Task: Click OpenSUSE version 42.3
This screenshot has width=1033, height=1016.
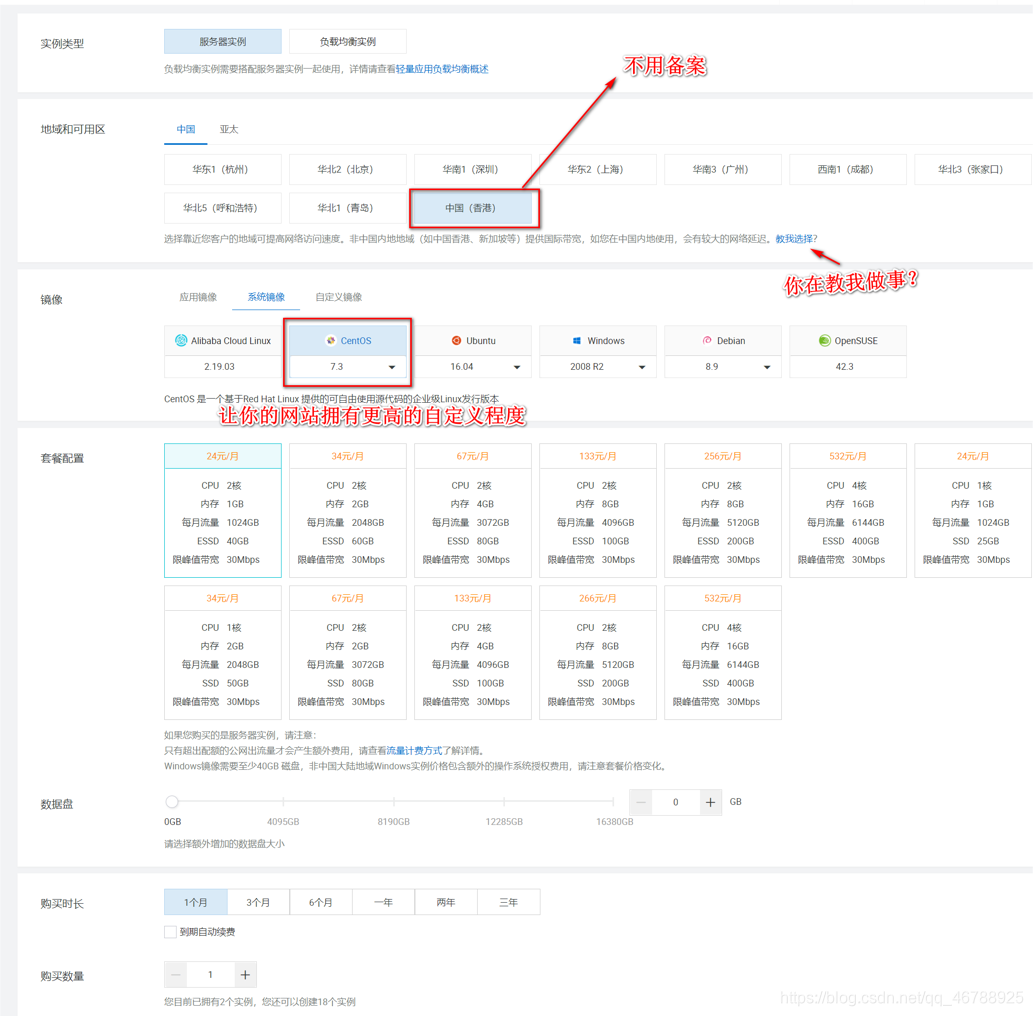Action: pos(848,366)
